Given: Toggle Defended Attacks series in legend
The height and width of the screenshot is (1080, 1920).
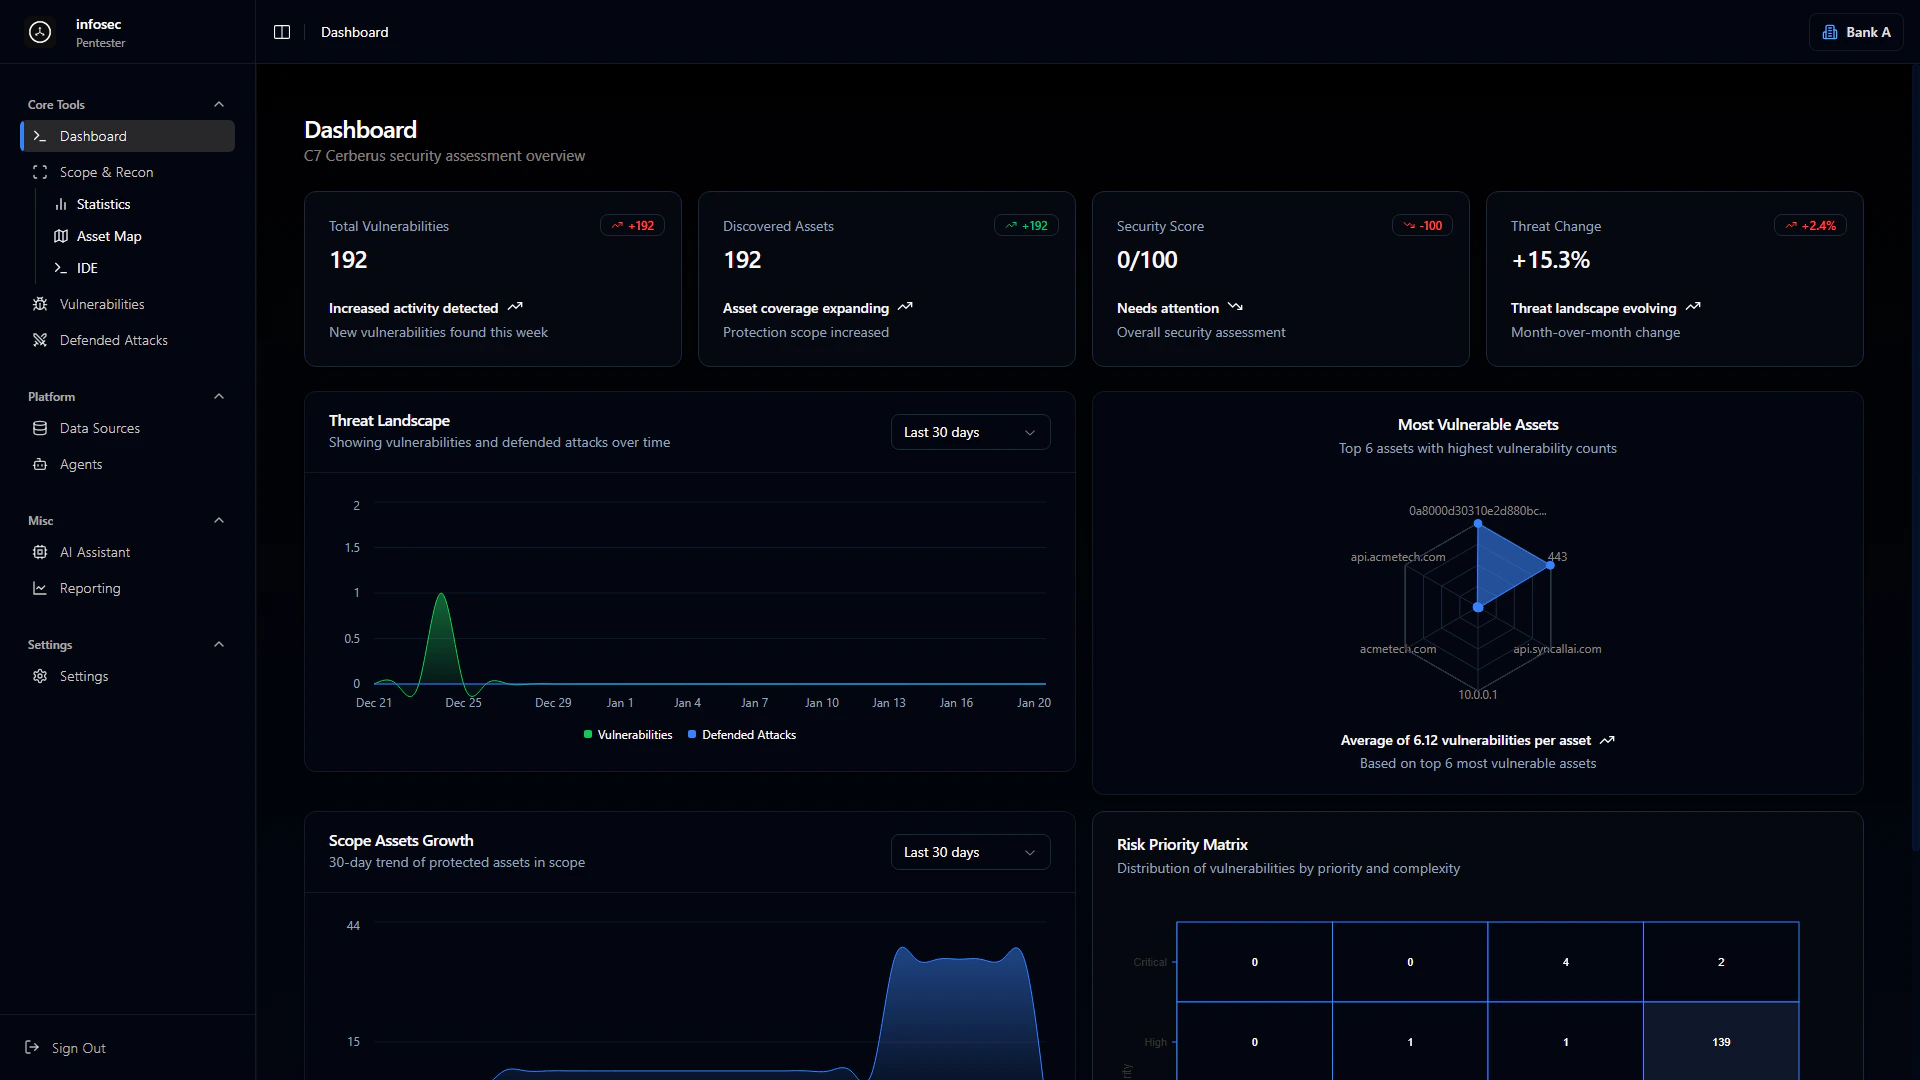Looking at the screenshot, I should tap(742, 735).
